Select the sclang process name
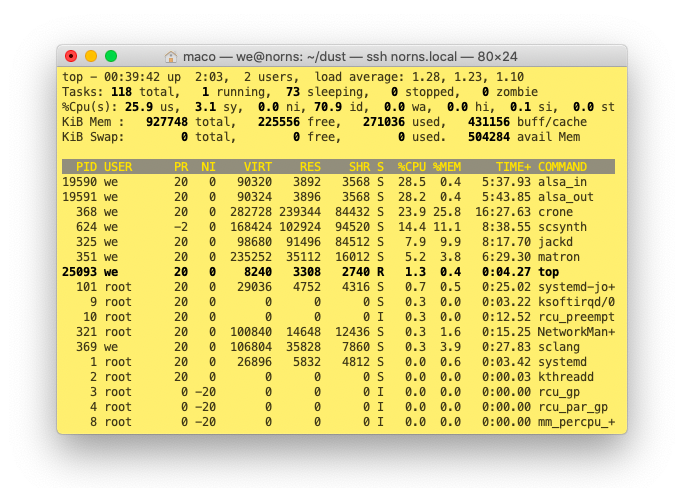Image resolution: width=693 pixels, height=488 pixels. tap(559, 347)
